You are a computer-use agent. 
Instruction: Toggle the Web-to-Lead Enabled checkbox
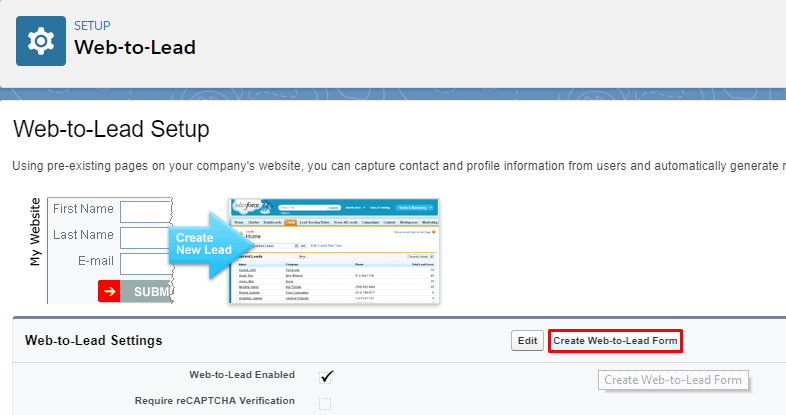click(326, 376)
